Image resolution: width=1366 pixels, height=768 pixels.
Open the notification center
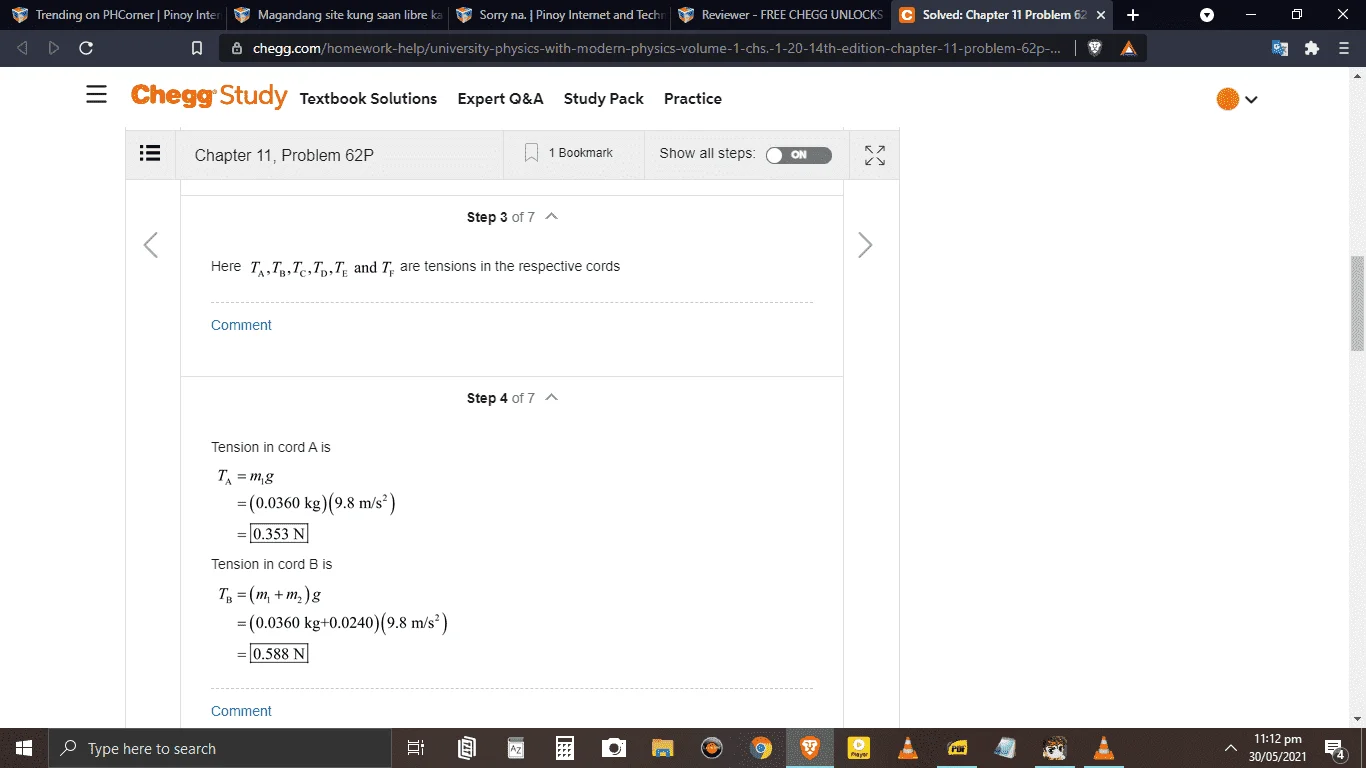point(1335,748)
